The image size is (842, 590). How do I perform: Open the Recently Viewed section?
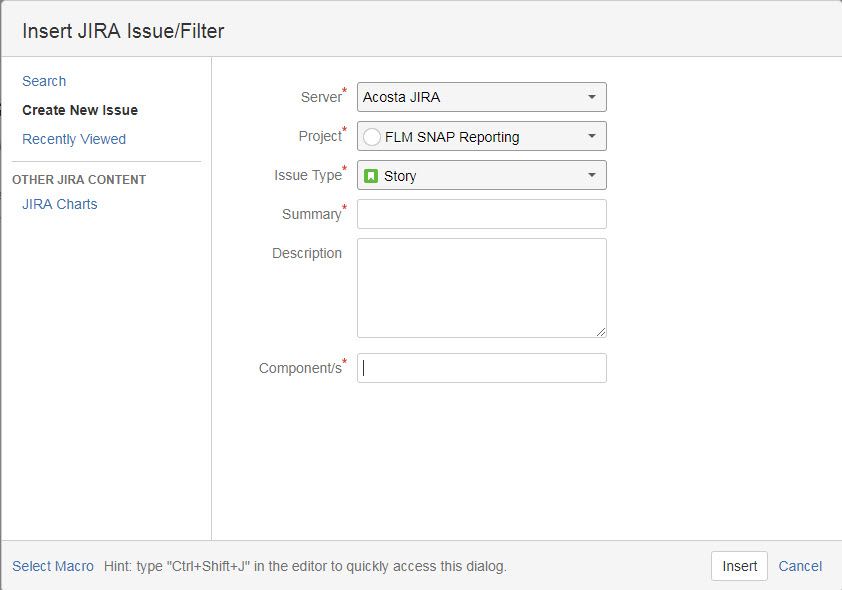(74, 139)
